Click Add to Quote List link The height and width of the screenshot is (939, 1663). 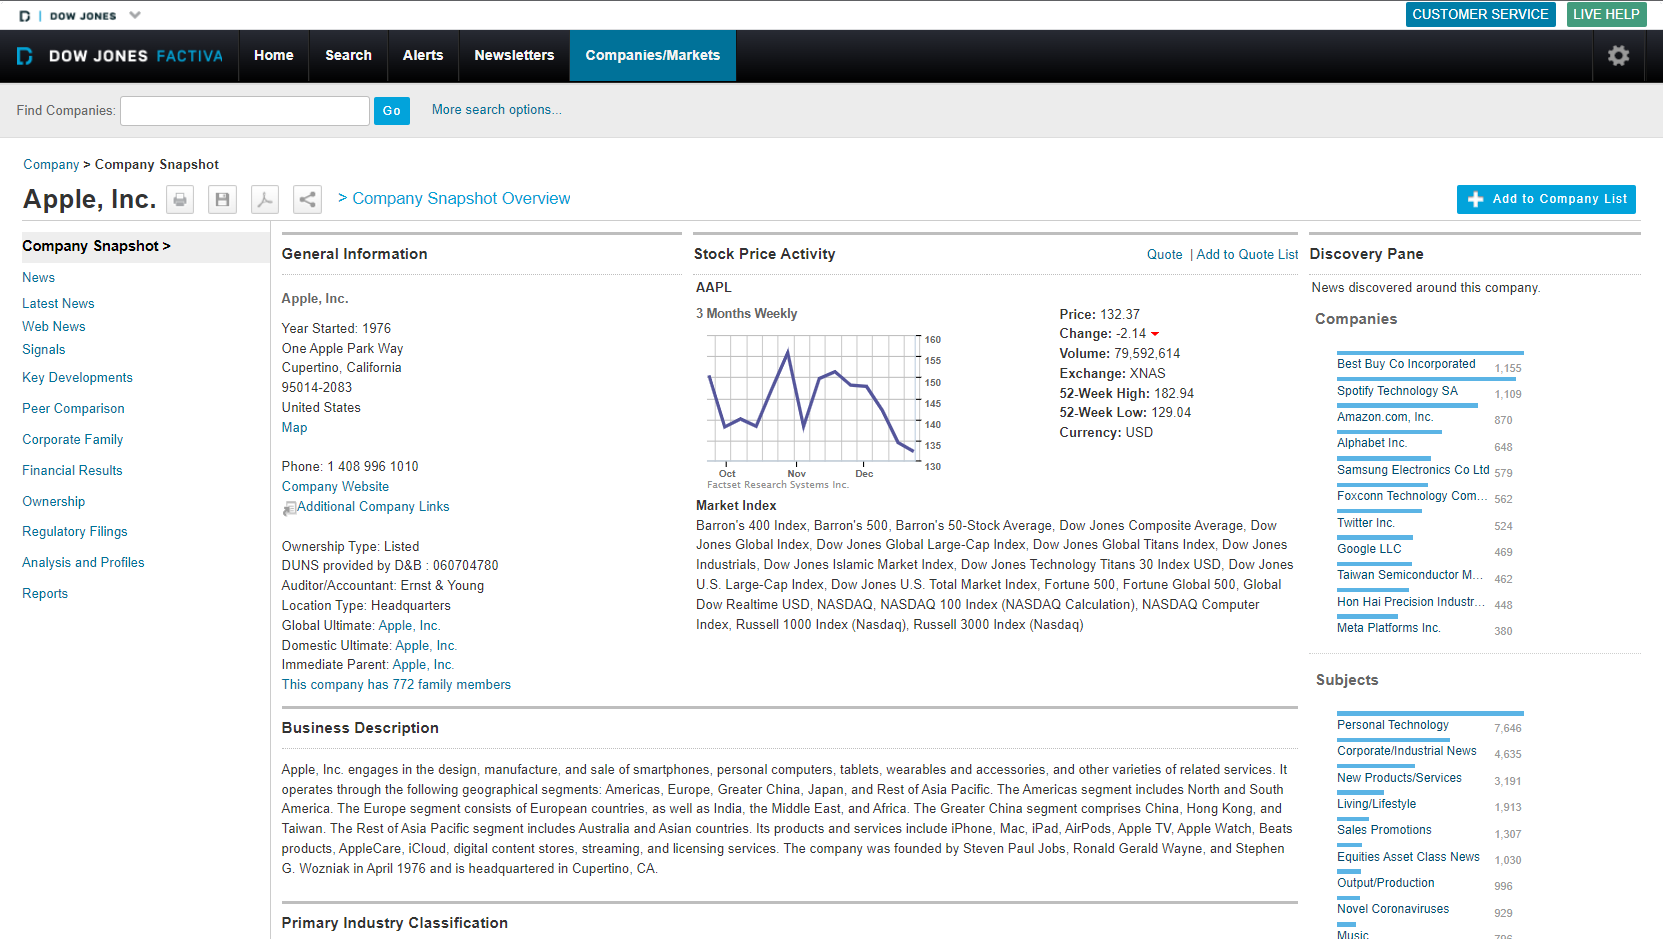pyautogui.click(x=1247, y=255)
